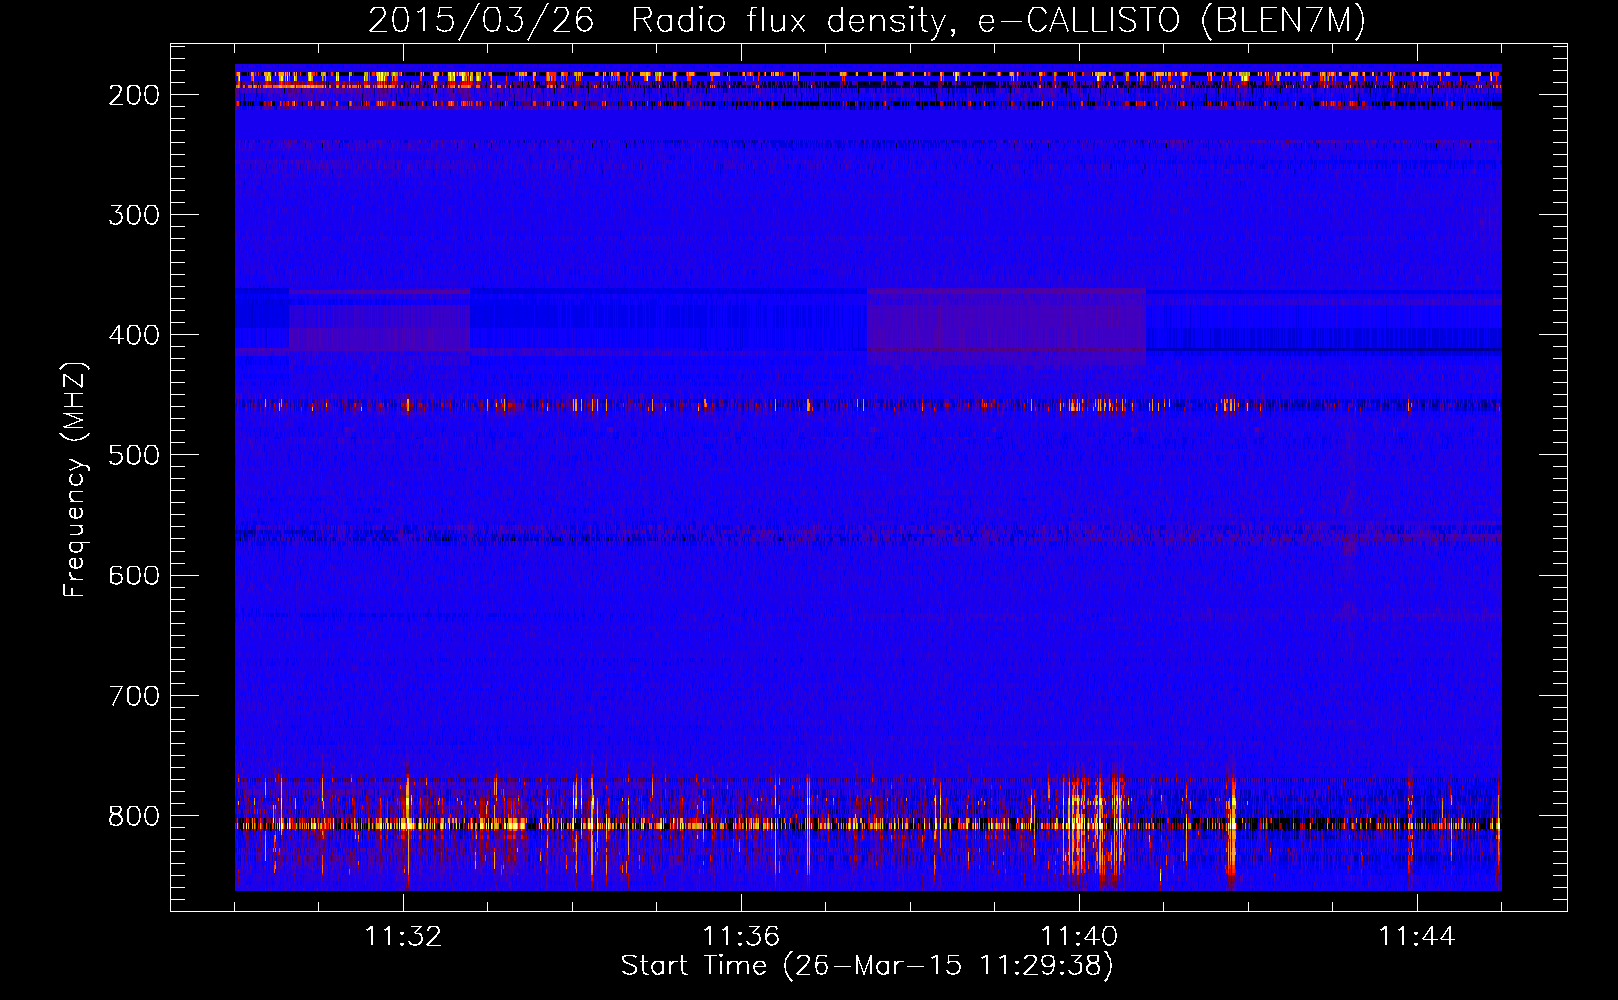Click the 11:32 time tick label
Screen dimensions: 1618x1000
click(x=403, y=937)
